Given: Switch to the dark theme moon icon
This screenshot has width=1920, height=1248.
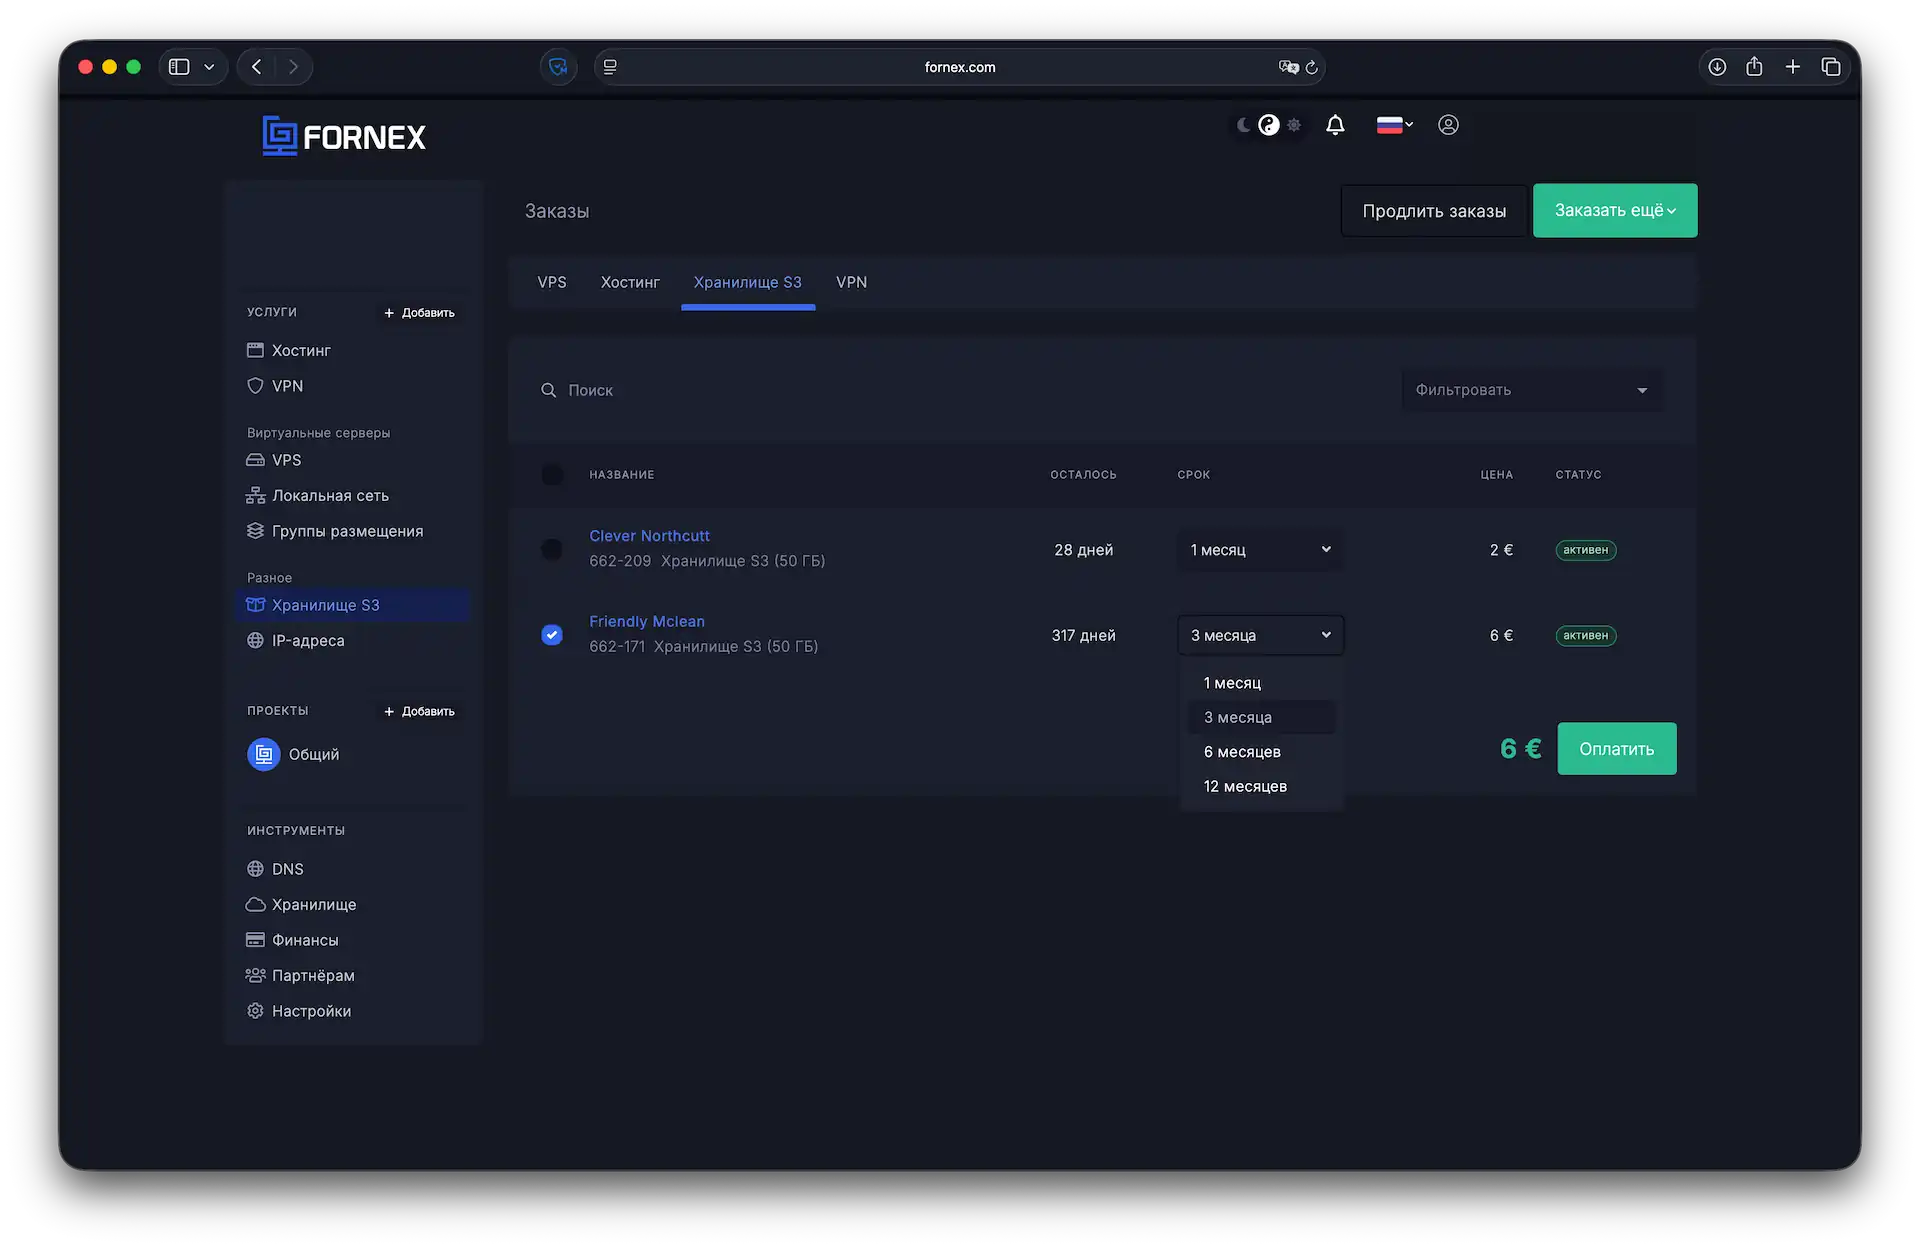Looking at the screenshot, I should coord(1243,125).
